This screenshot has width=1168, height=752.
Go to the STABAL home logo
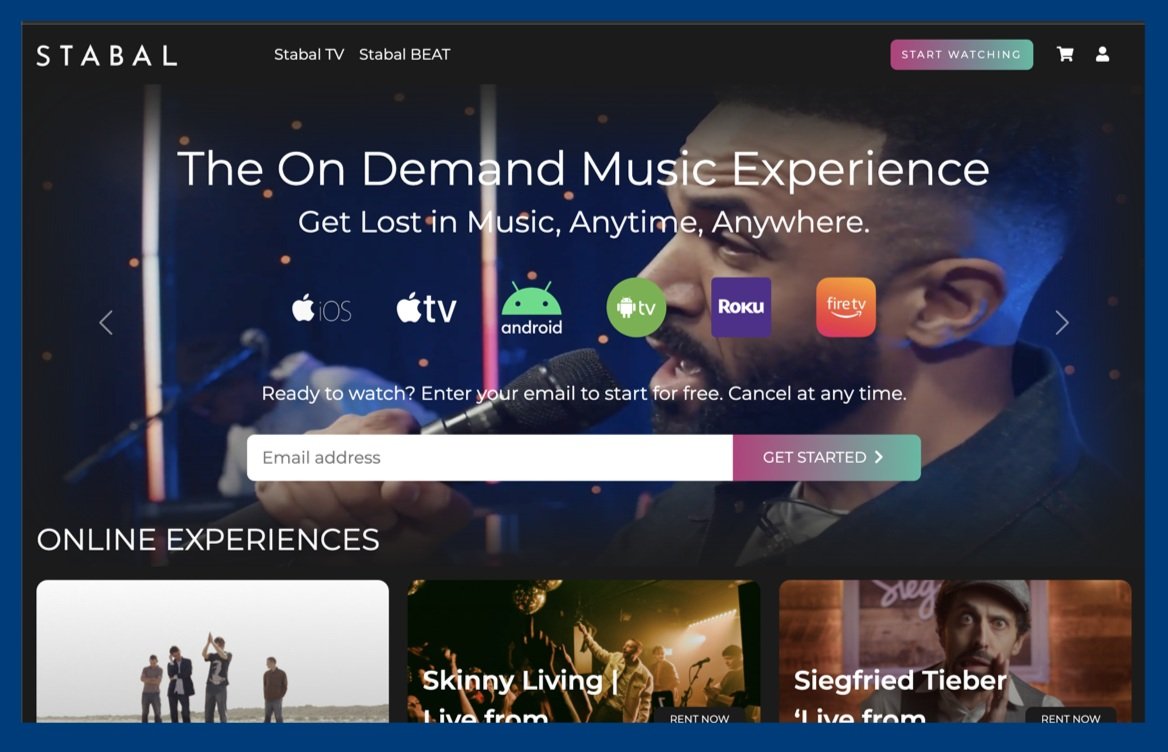pos(107,55)
